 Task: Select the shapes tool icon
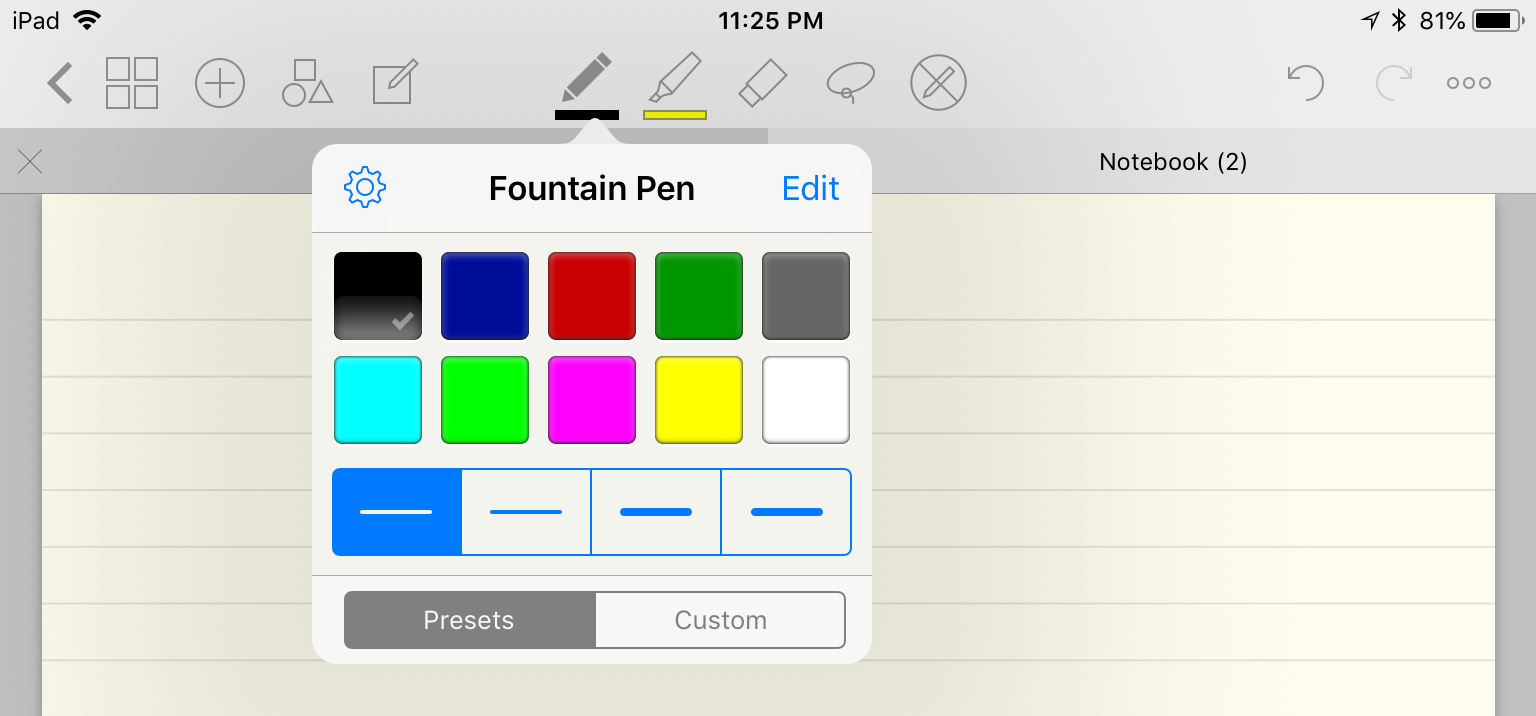click(x=307, y=83)
